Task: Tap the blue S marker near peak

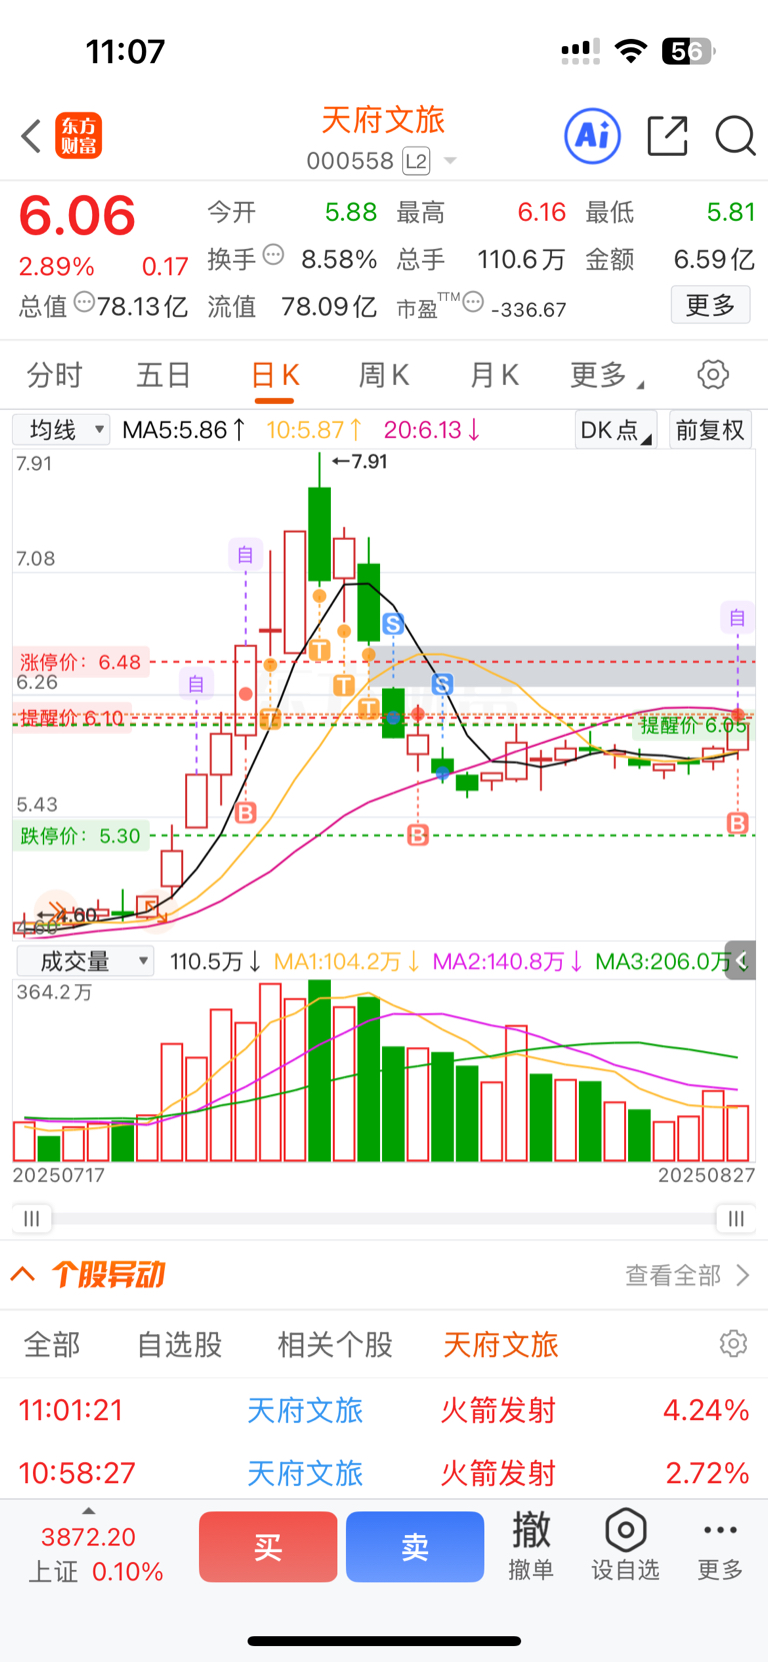Action: (393, 624)
